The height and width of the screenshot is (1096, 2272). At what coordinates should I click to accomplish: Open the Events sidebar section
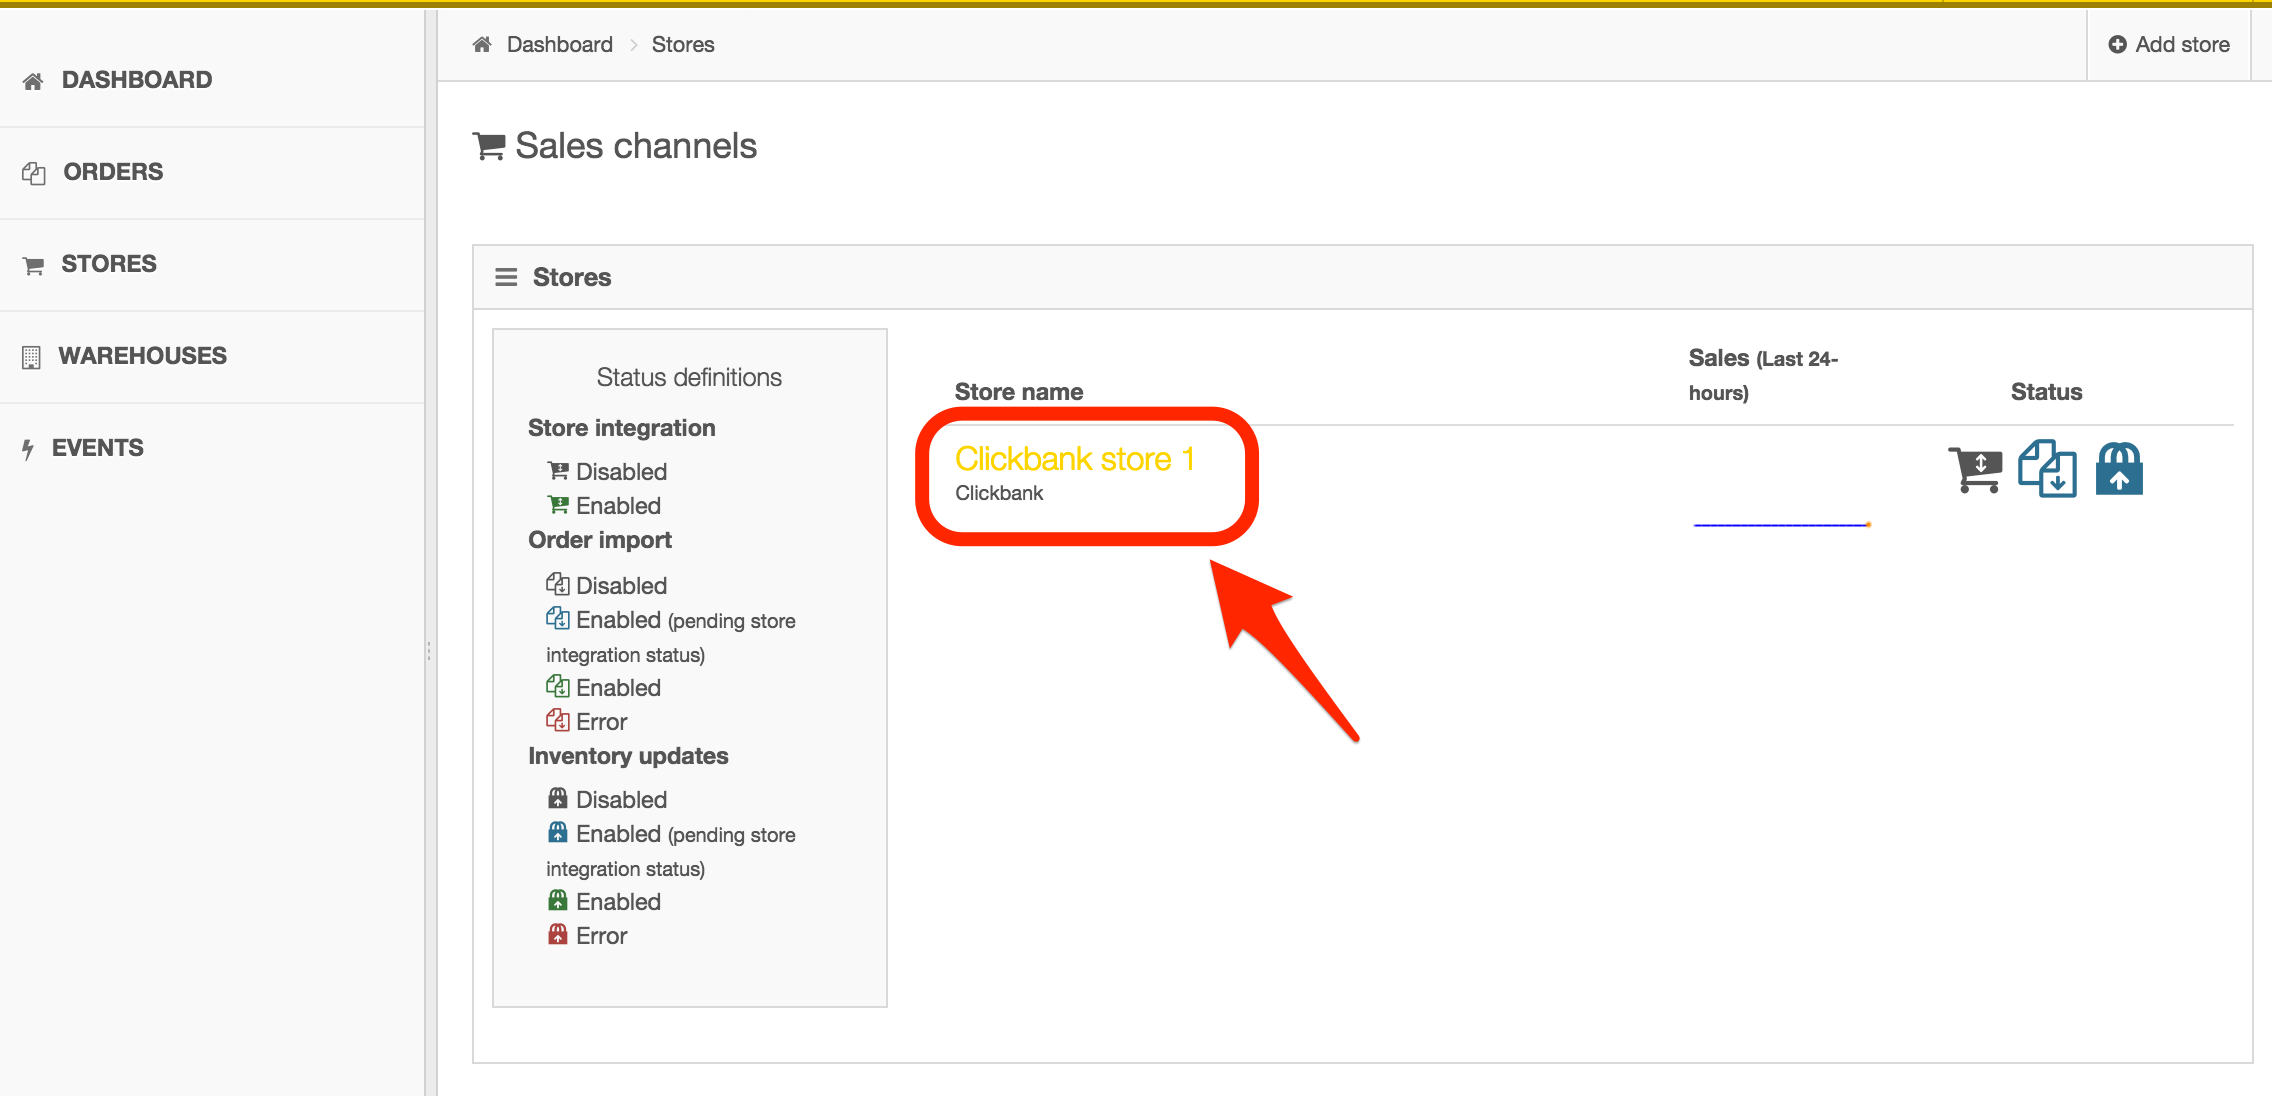(212, 448)
